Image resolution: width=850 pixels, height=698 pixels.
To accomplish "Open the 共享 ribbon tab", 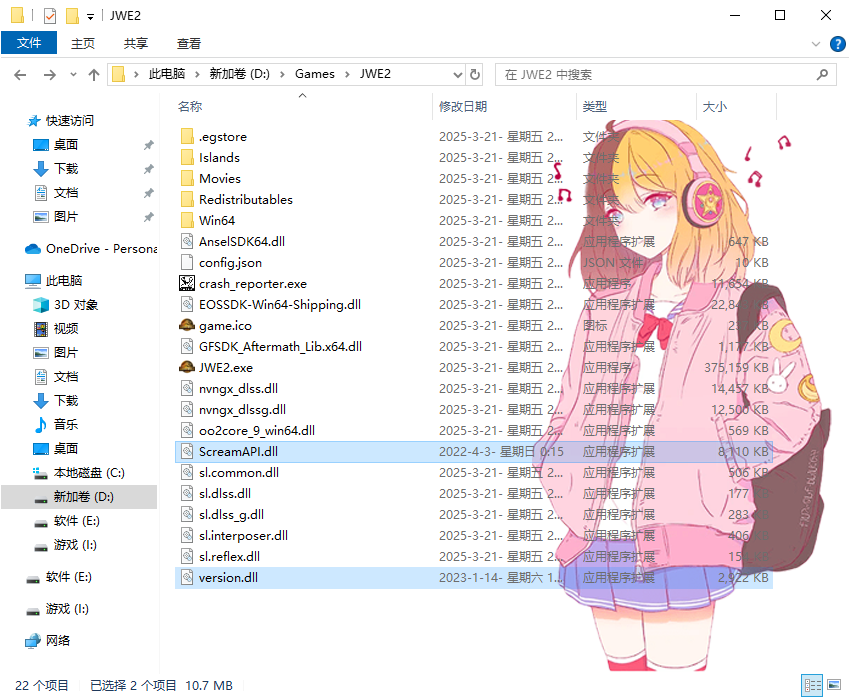I will point(136,43).
